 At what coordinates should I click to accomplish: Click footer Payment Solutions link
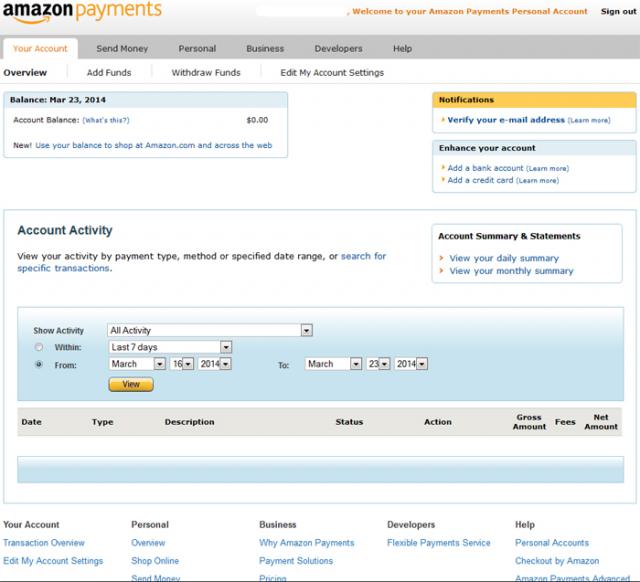(x=296, y=561)
